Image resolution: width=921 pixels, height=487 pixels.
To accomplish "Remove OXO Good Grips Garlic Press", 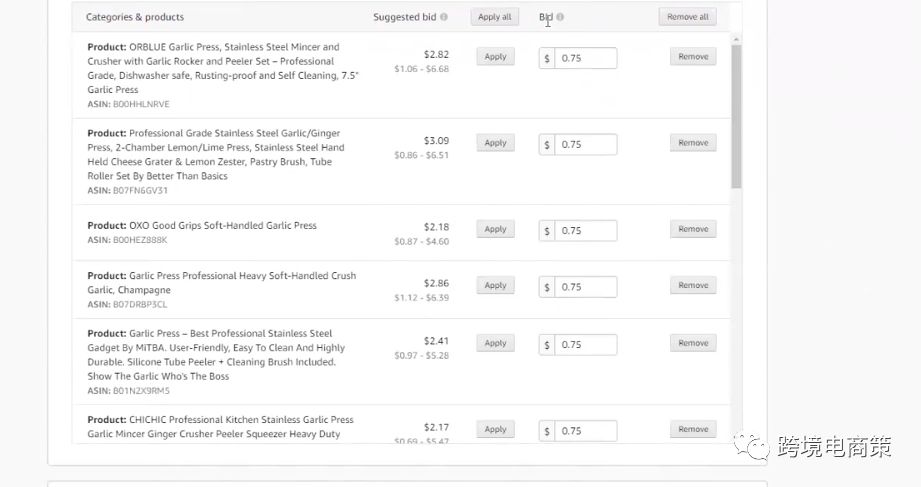I will pyautogui.click(x=693, y=229).
